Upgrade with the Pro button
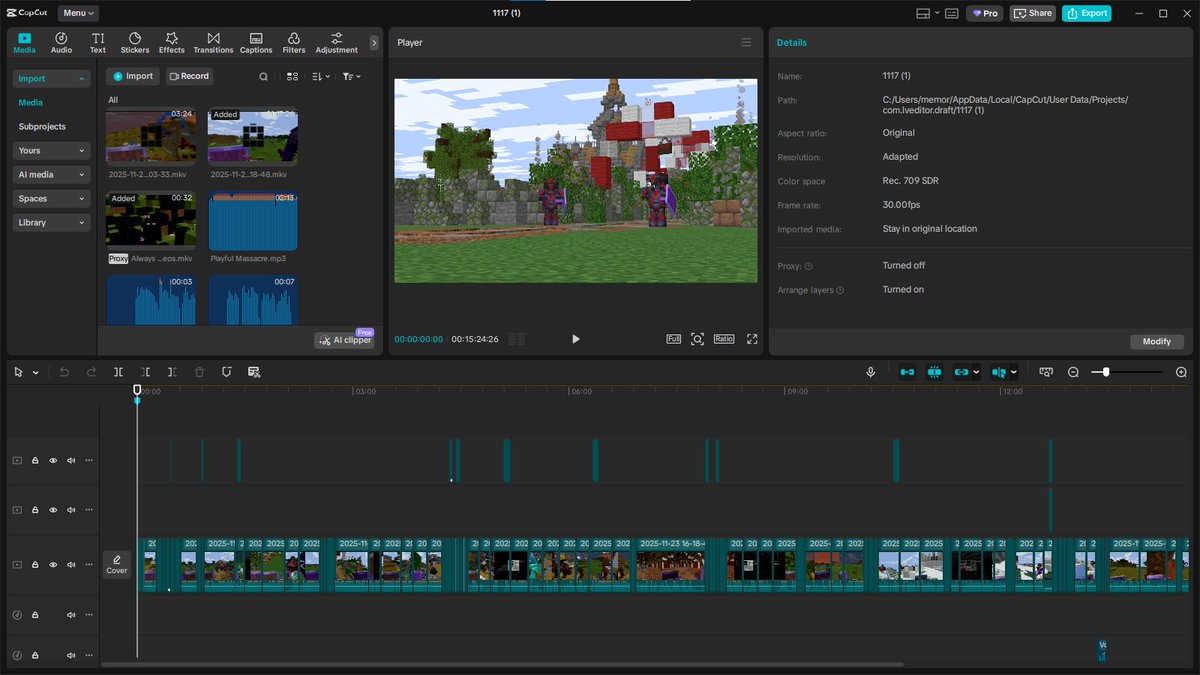 pyautogui.click(x=985, y=13)
